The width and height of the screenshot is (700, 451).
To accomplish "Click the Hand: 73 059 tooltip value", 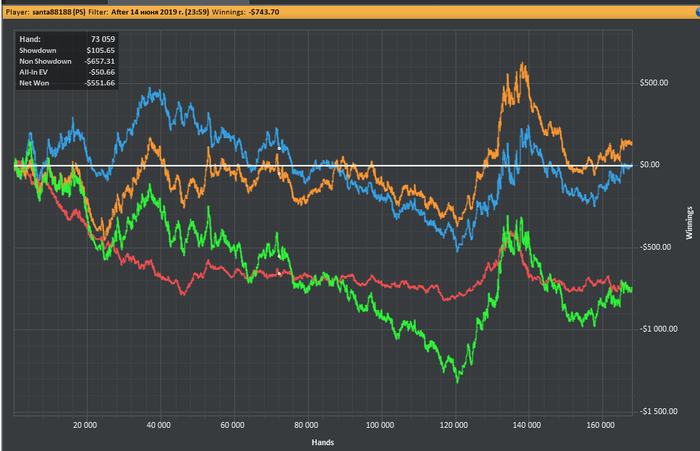I will (x=103, y=39).
